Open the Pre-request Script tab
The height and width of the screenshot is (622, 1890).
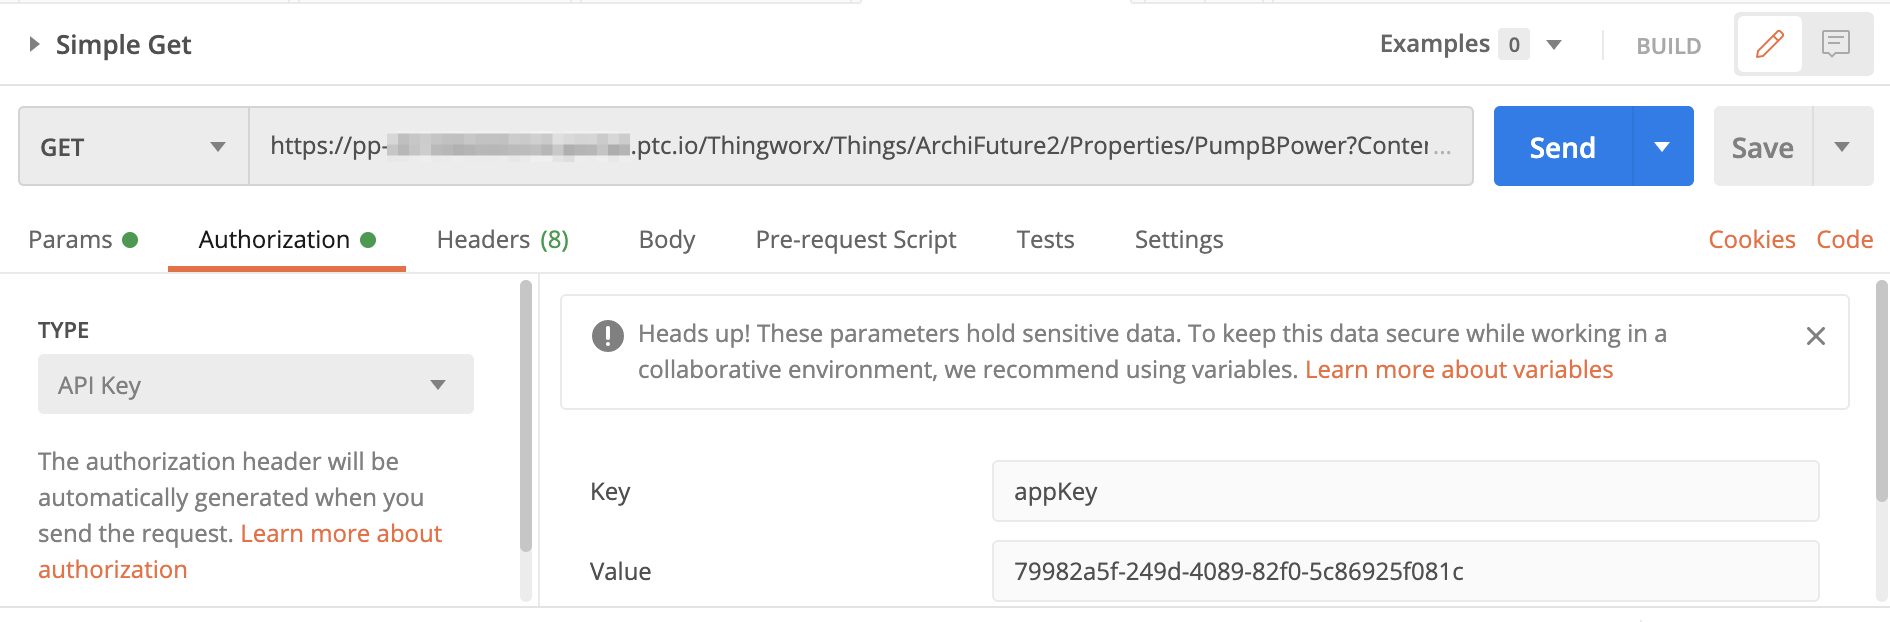point(855,240)
